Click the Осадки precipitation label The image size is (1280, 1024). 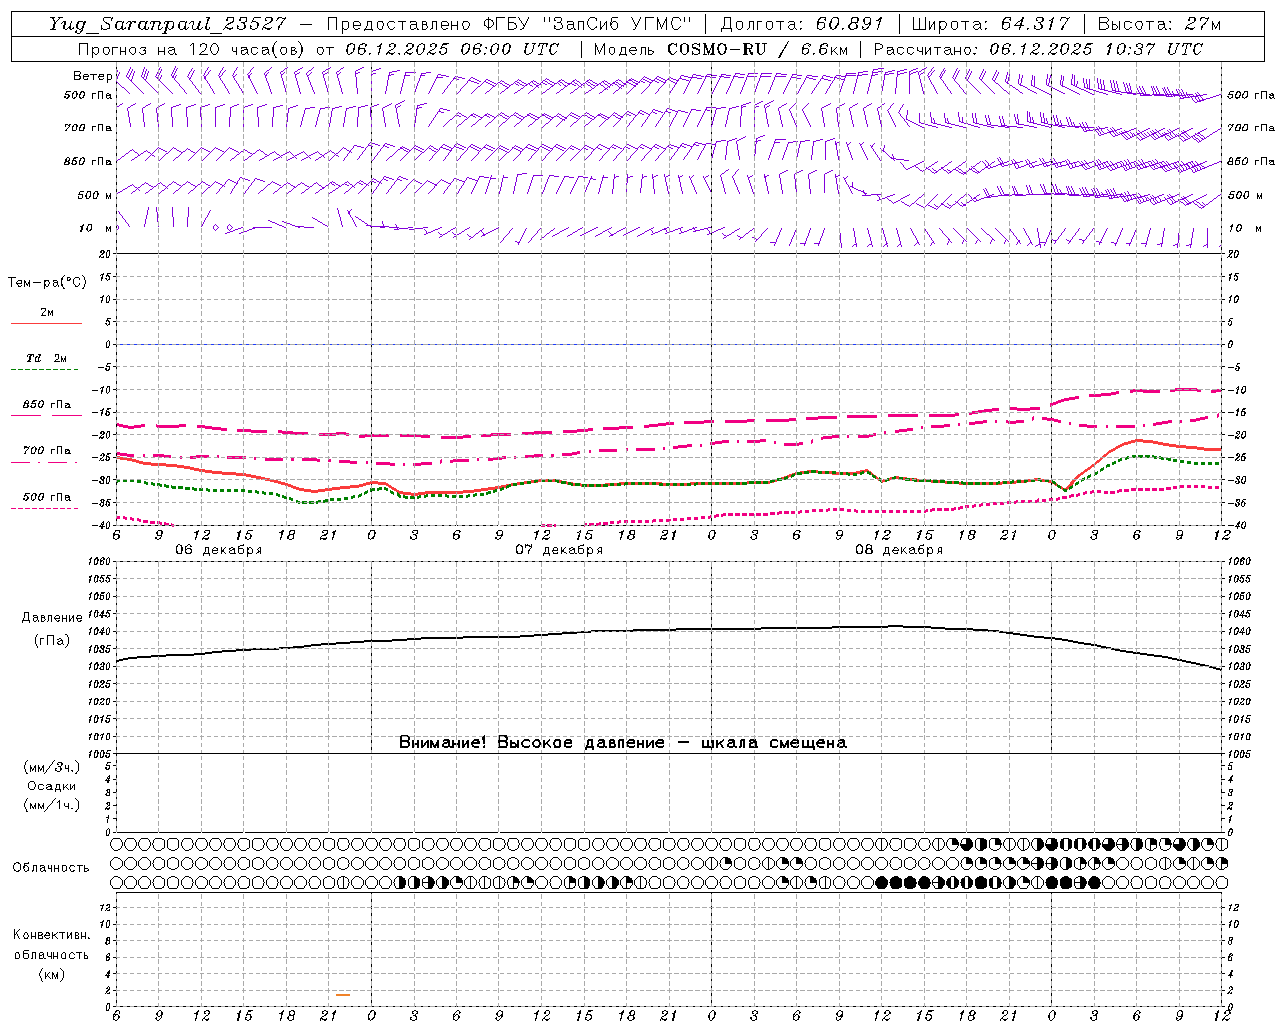point(50,786)
